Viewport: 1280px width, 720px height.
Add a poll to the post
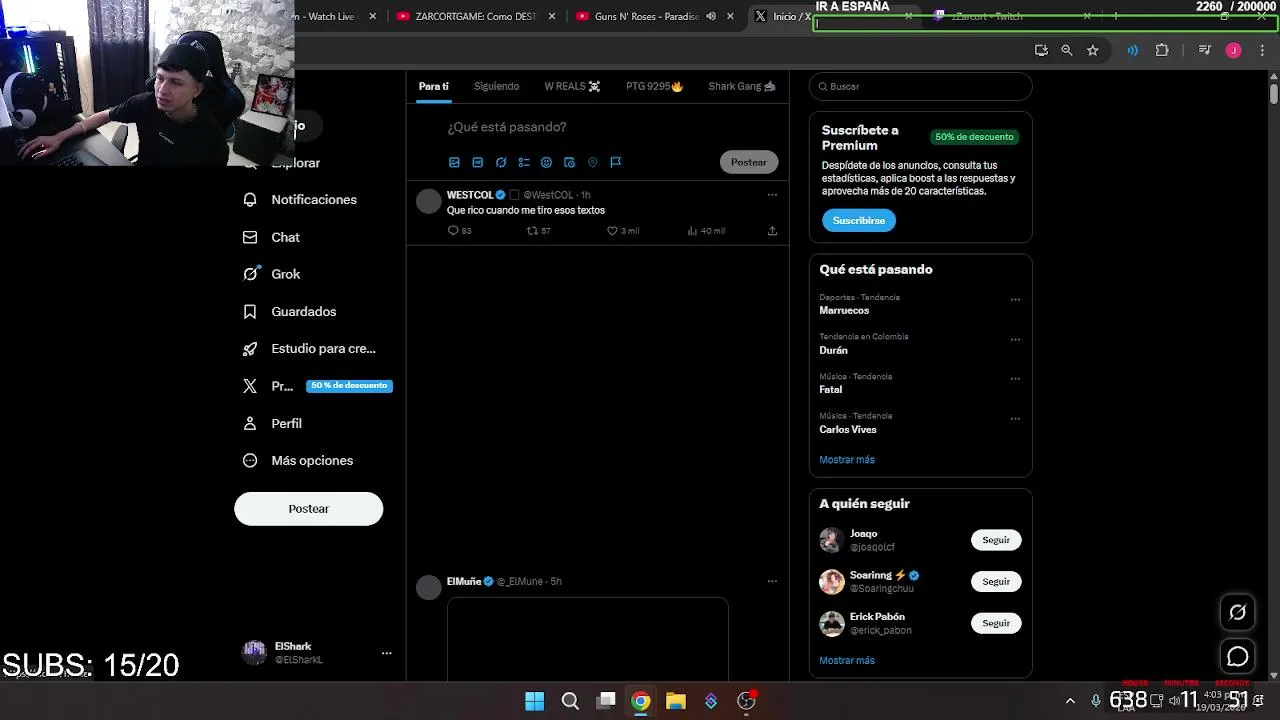523,162
